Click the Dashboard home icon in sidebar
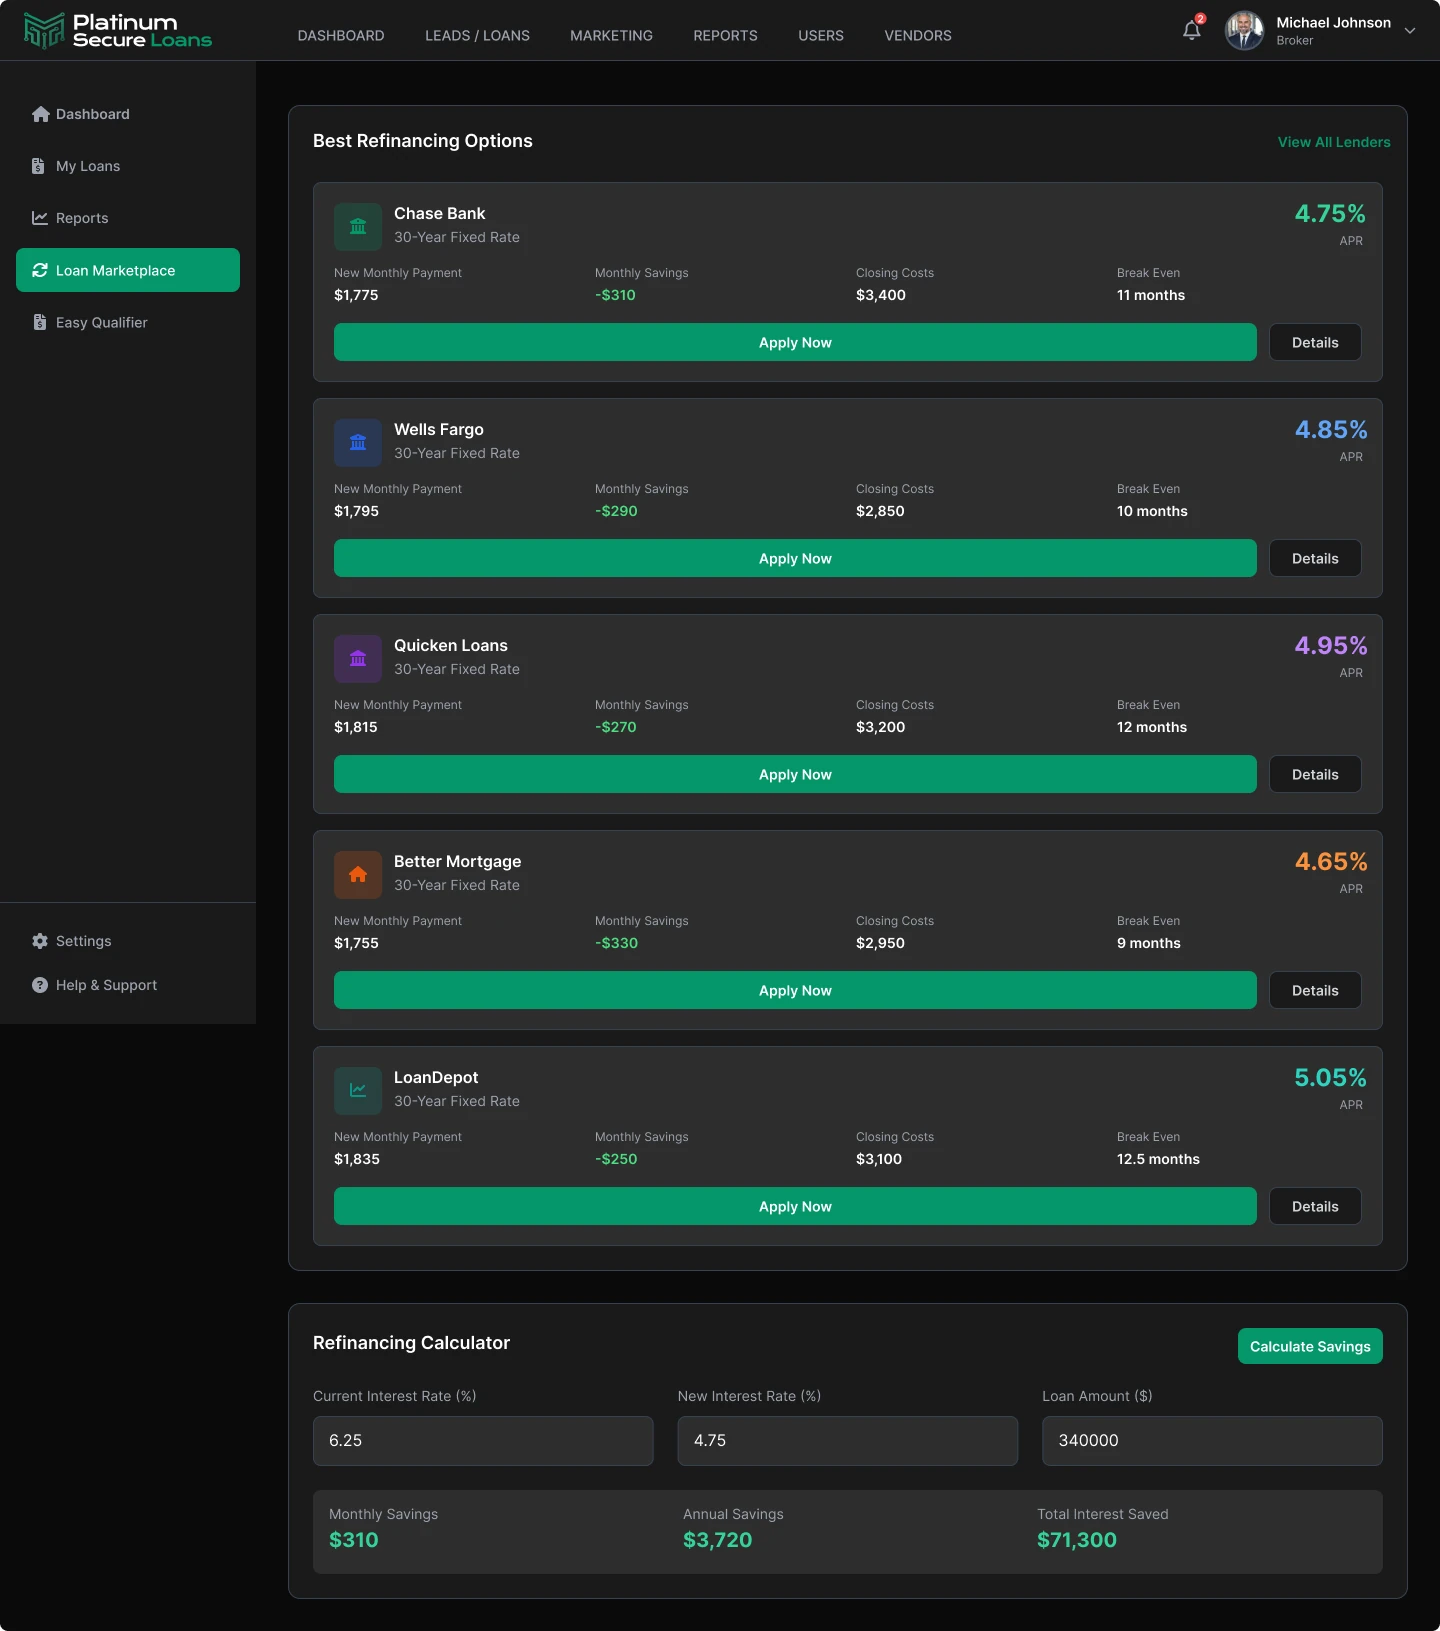Viewport: 1440px width, 1631px height. [x=40, y=114]
